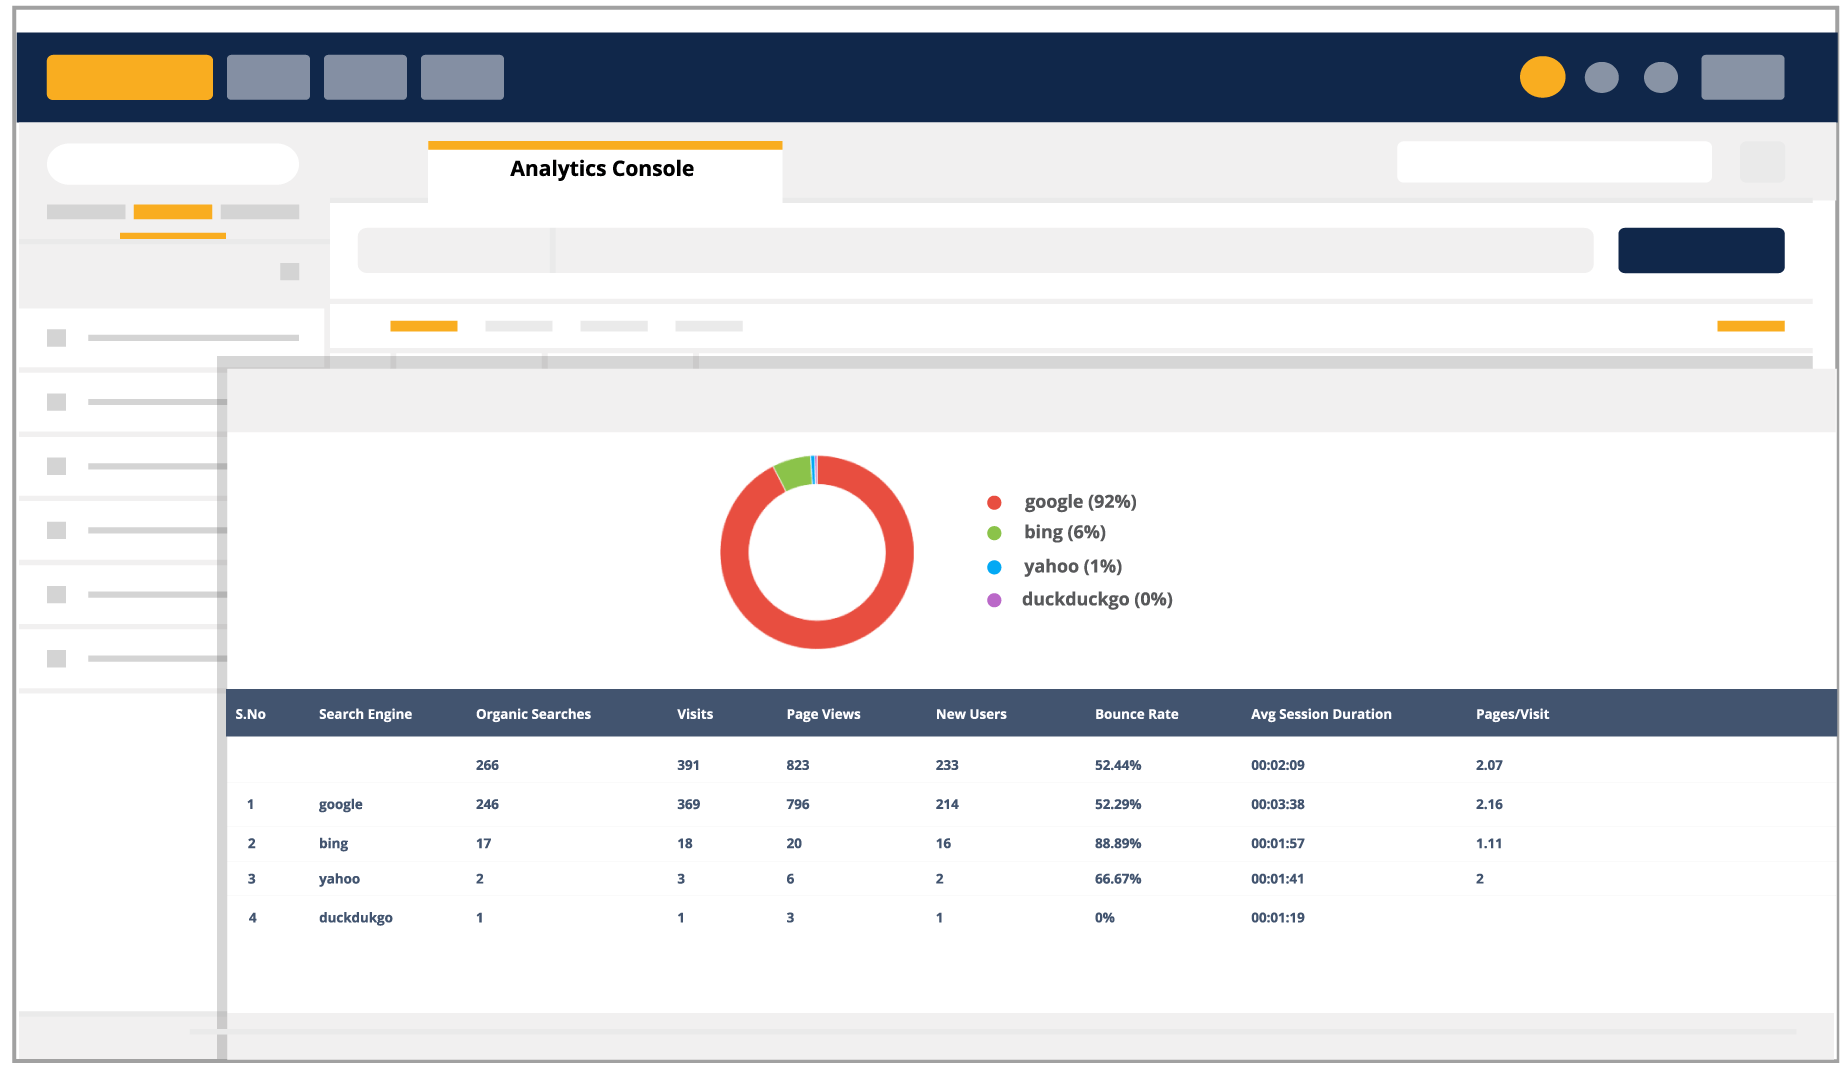
Task: Click the rounded sidebar search field
Action: click(173, 164)
